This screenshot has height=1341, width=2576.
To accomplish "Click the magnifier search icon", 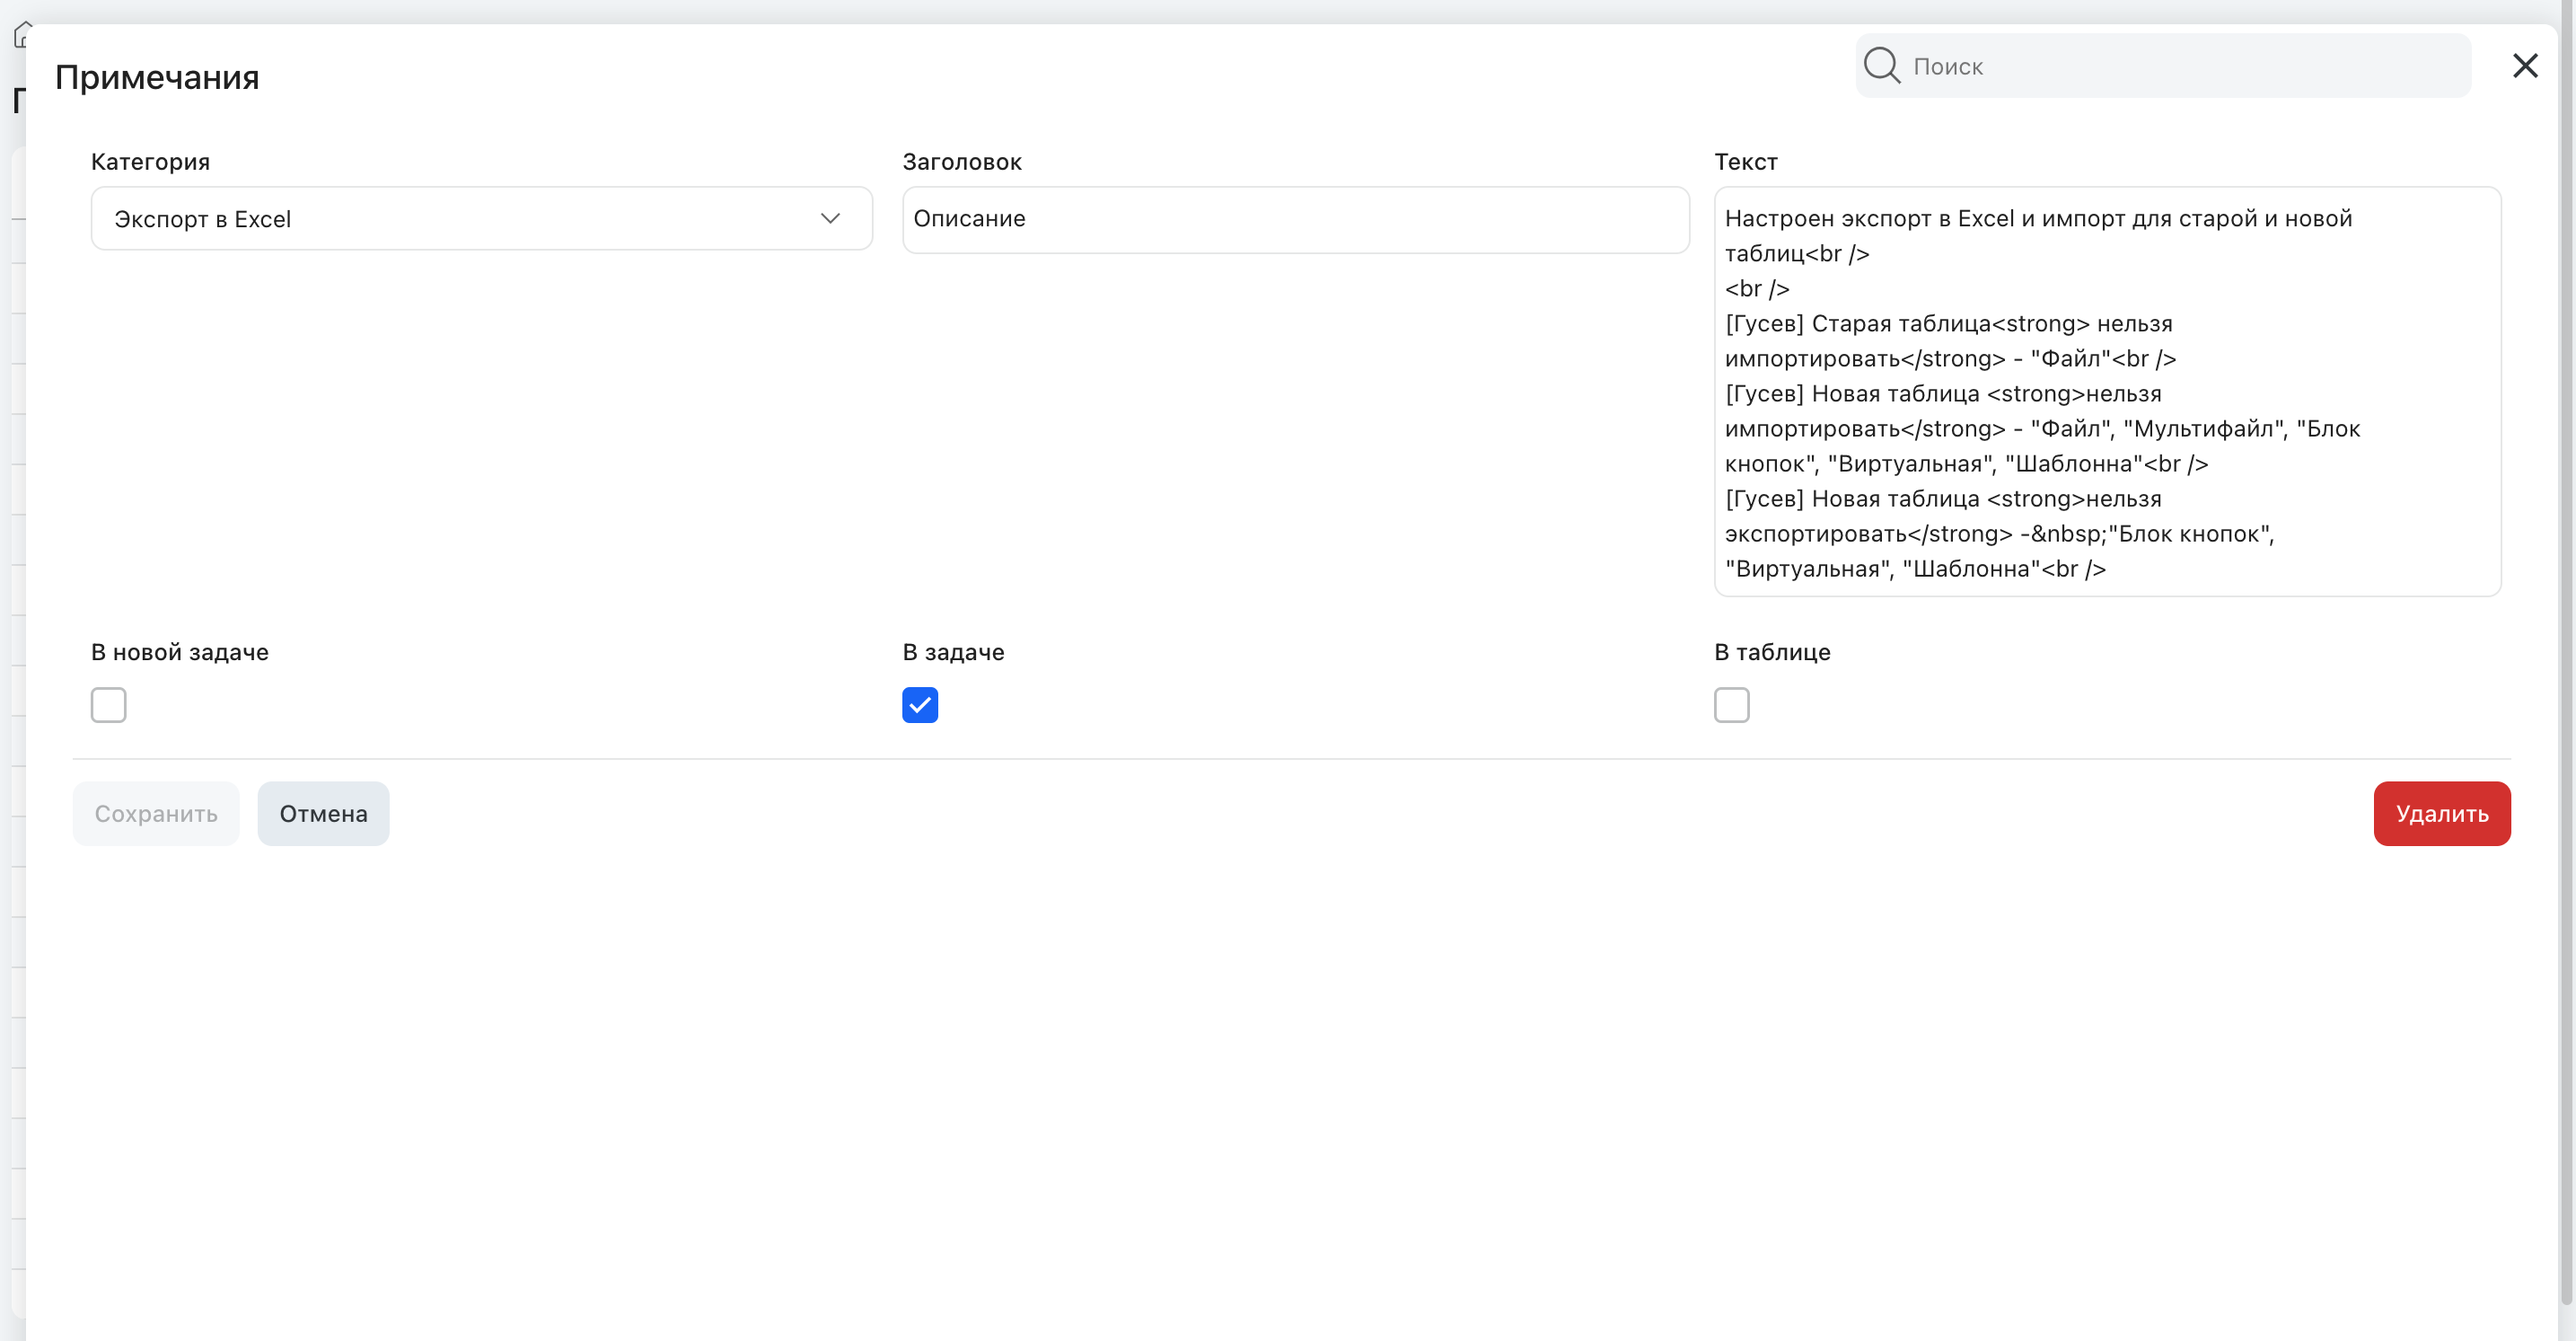I will [1881, 66].
